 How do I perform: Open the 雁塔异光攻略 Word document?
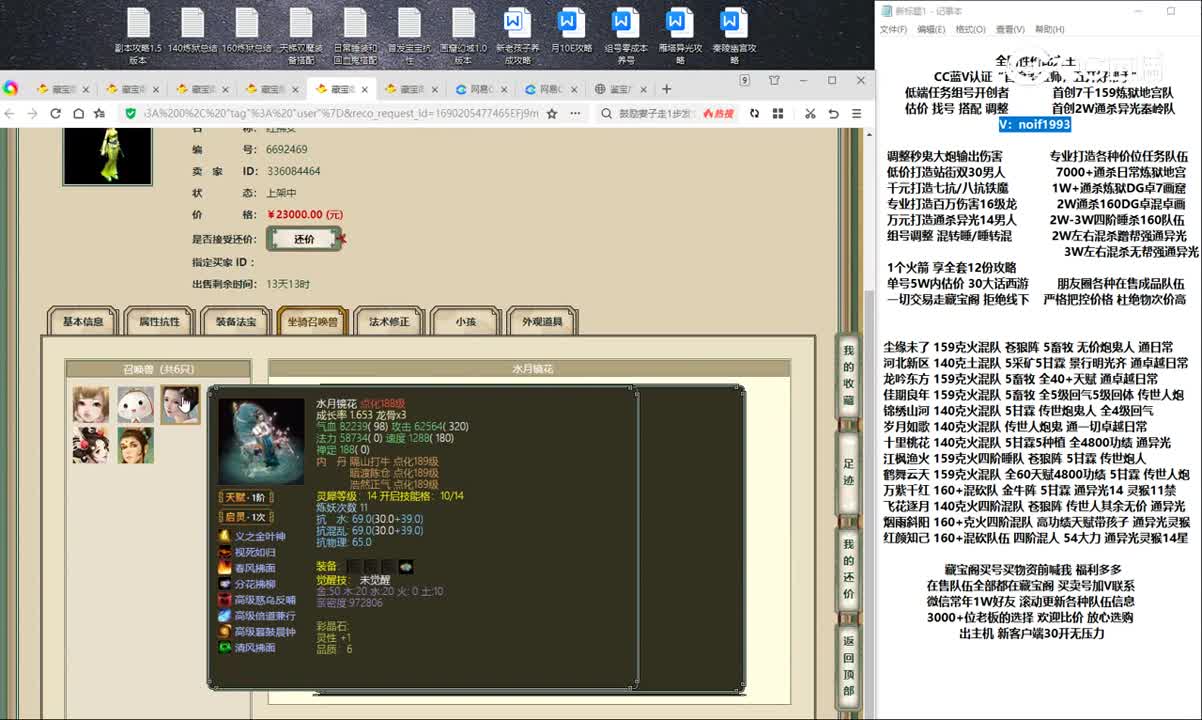(679, 35)
